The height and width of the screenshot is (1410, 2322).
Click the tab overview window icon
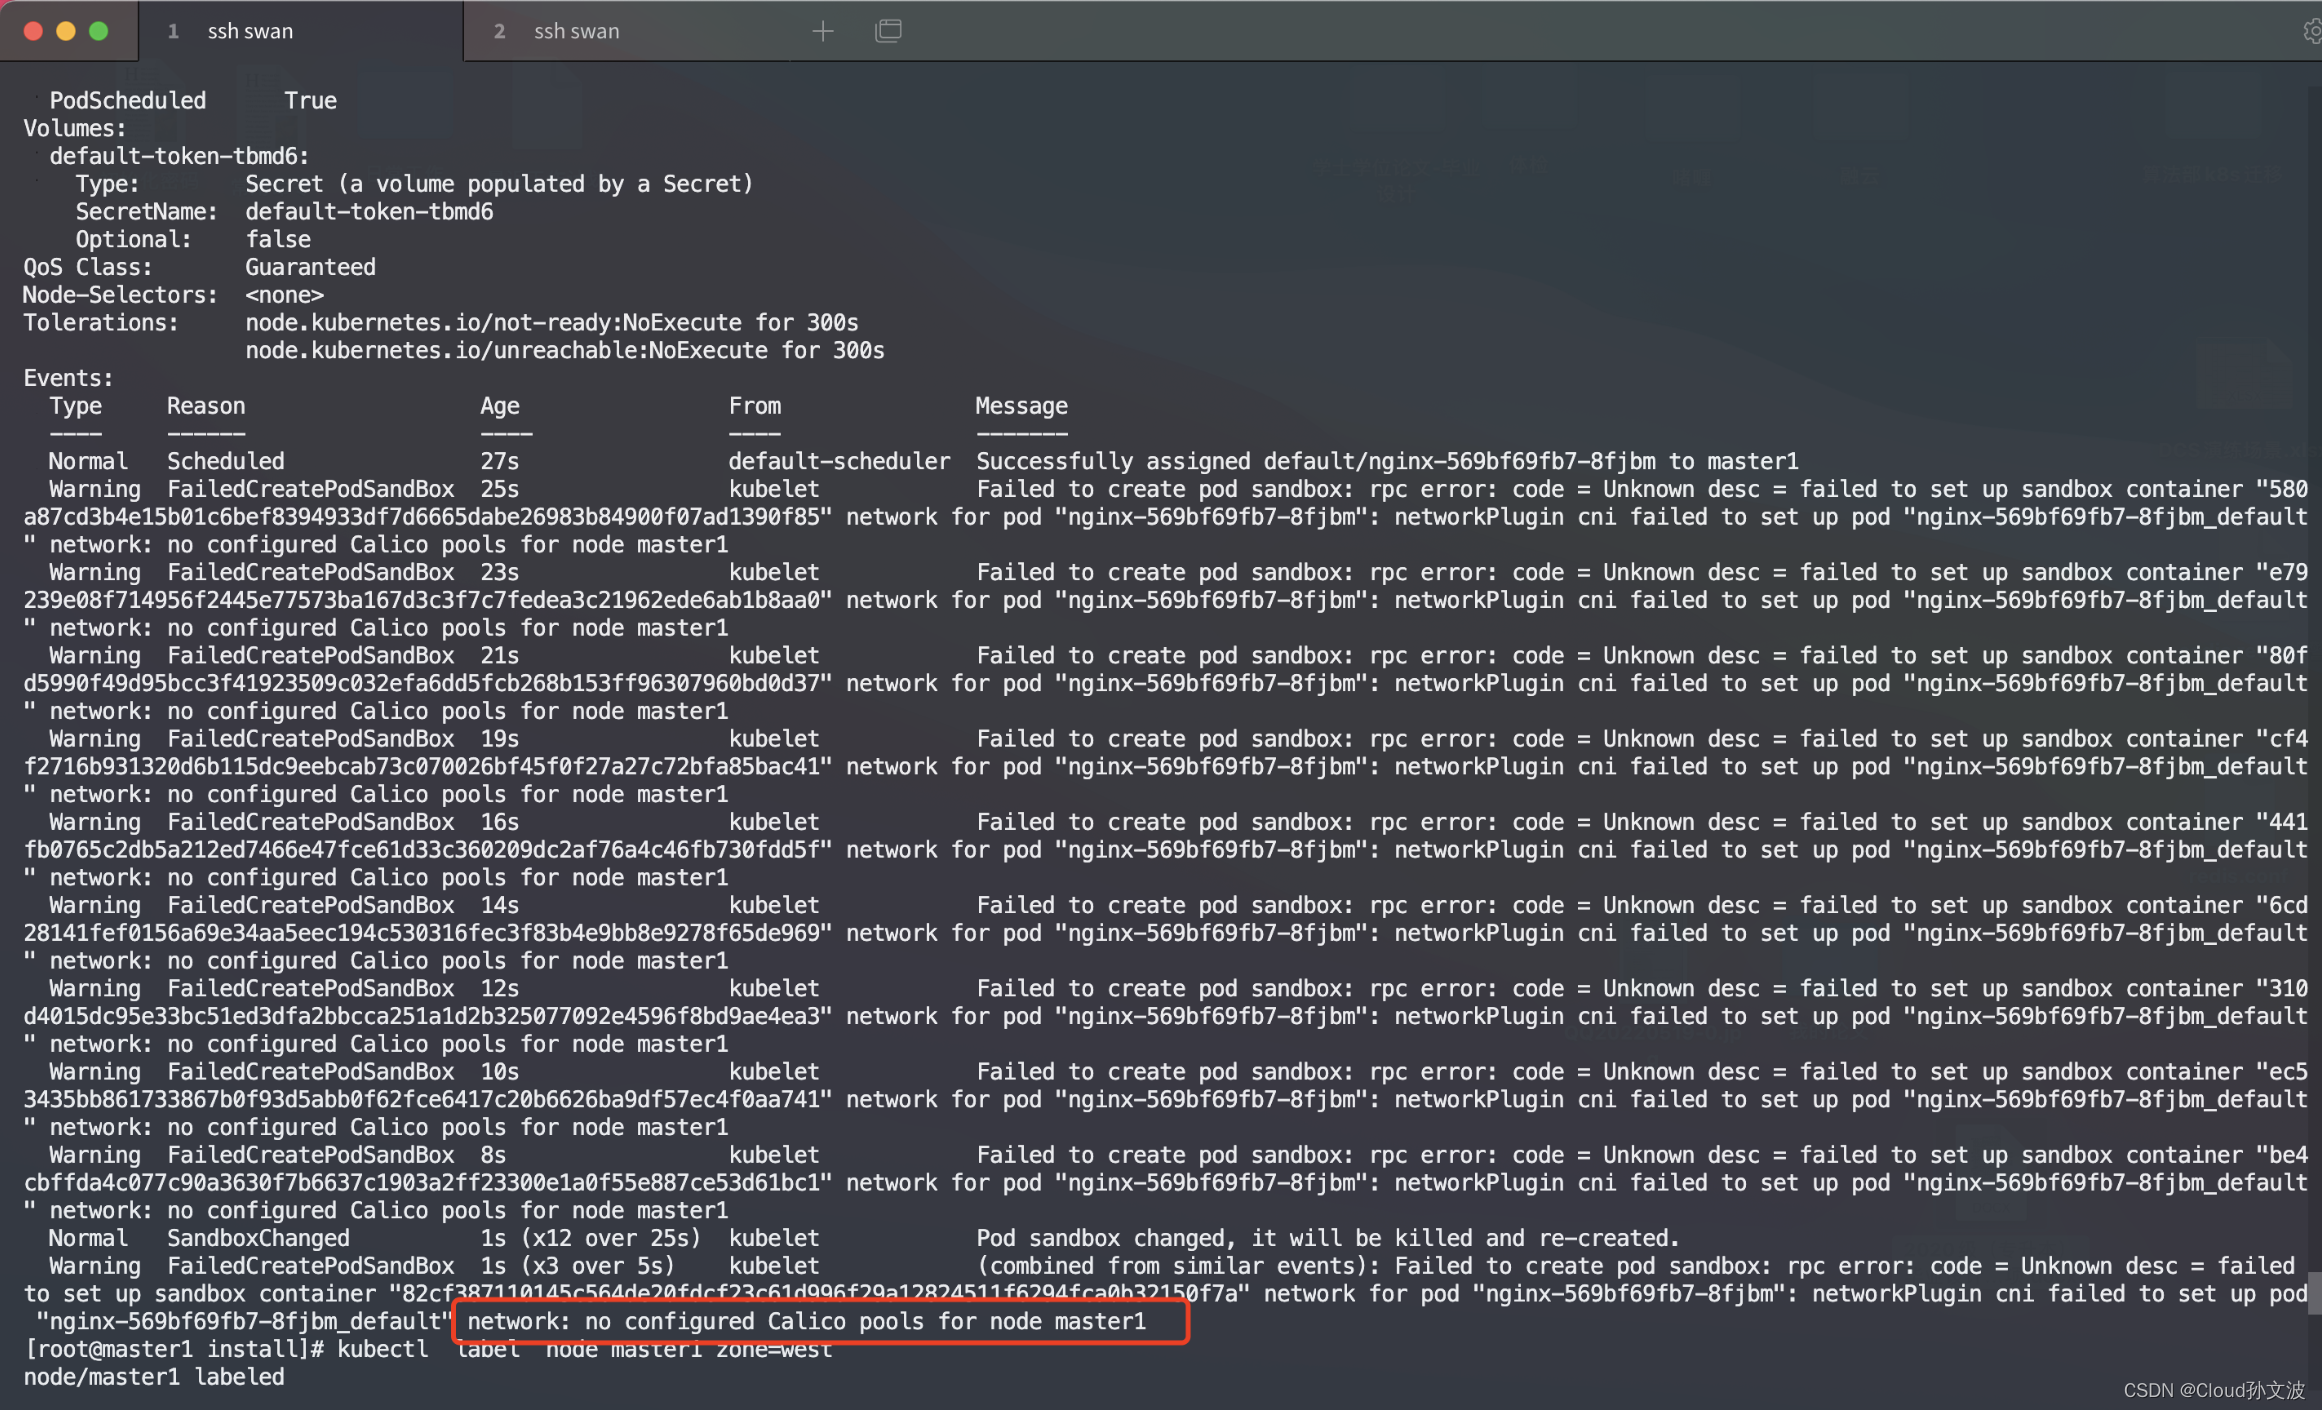coord(888,31)
